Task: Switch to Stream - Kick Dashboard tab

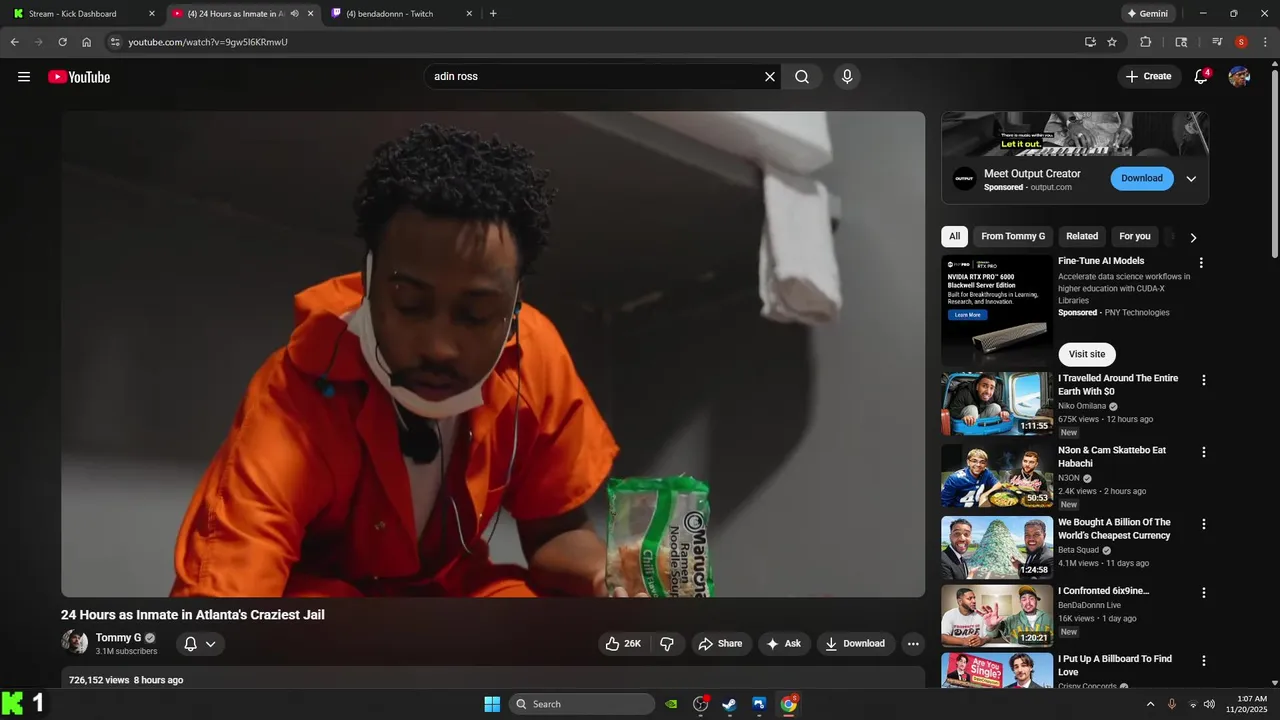Action: (83, 14)
